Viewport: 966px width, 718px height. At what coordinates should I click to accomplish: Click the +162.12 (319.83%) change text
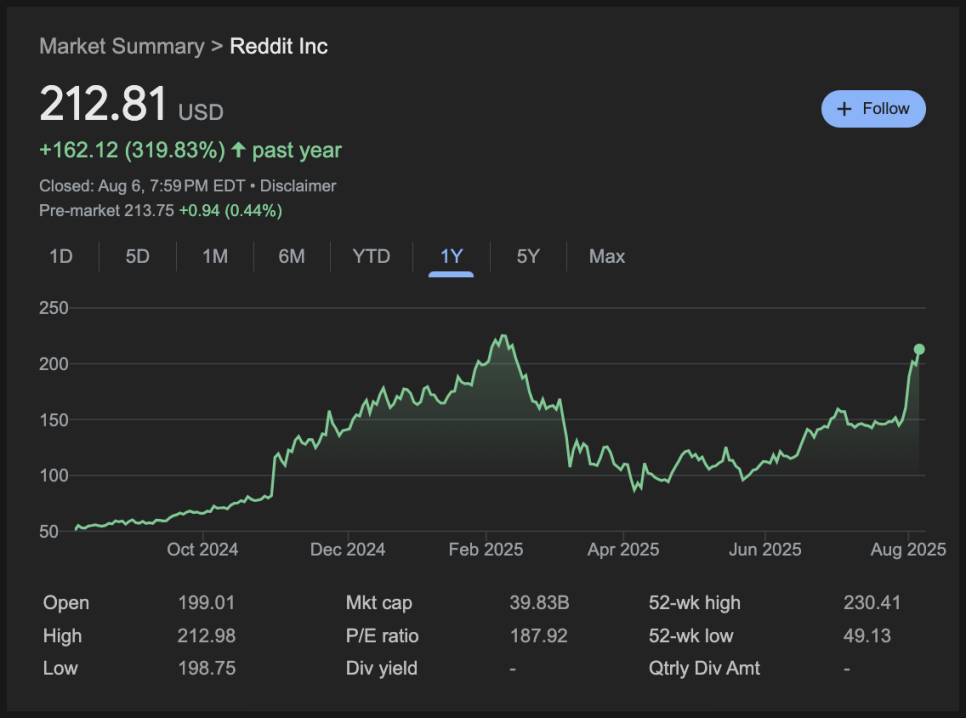pyautogui.click(x=132, y=150)
